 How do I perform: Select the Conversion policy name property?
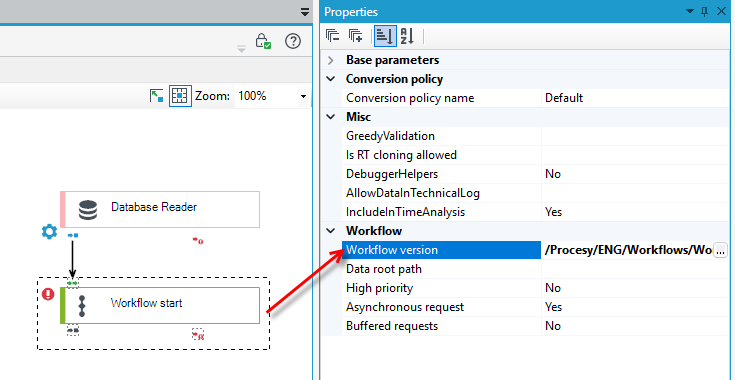point(442,98)
